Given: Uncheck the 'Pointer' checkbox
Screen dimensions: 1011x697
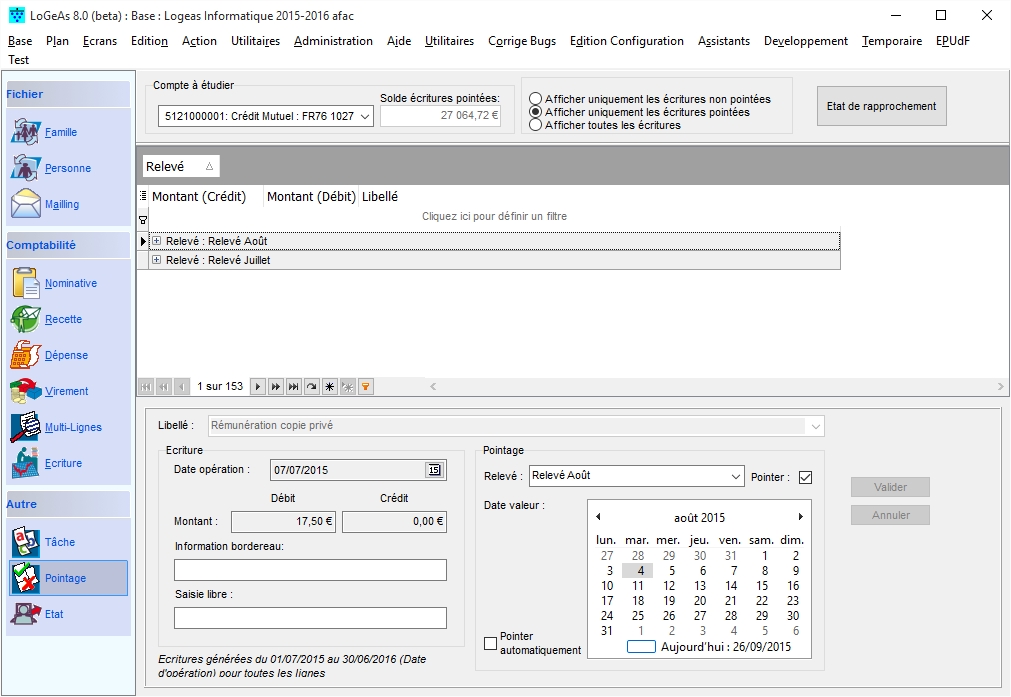Looking at the screenshot, I should 805,477.
